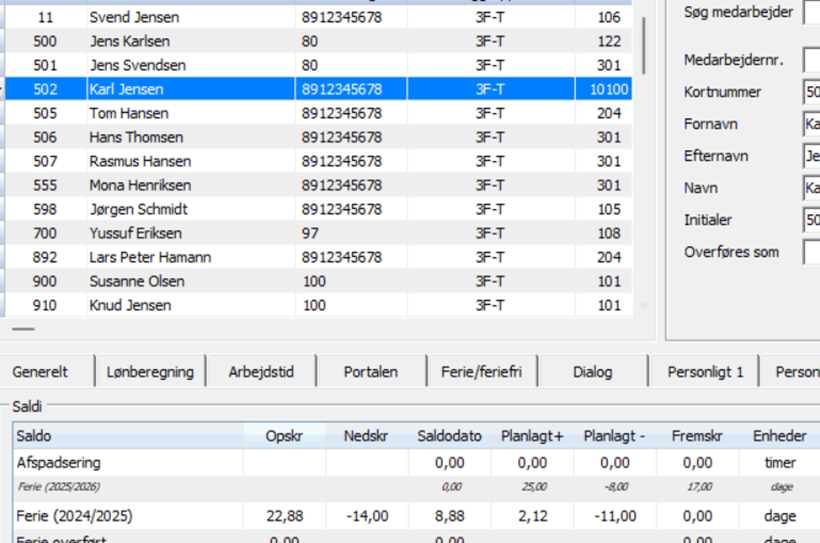Open the Arbejdstid tab

click(x=261, y=372)
